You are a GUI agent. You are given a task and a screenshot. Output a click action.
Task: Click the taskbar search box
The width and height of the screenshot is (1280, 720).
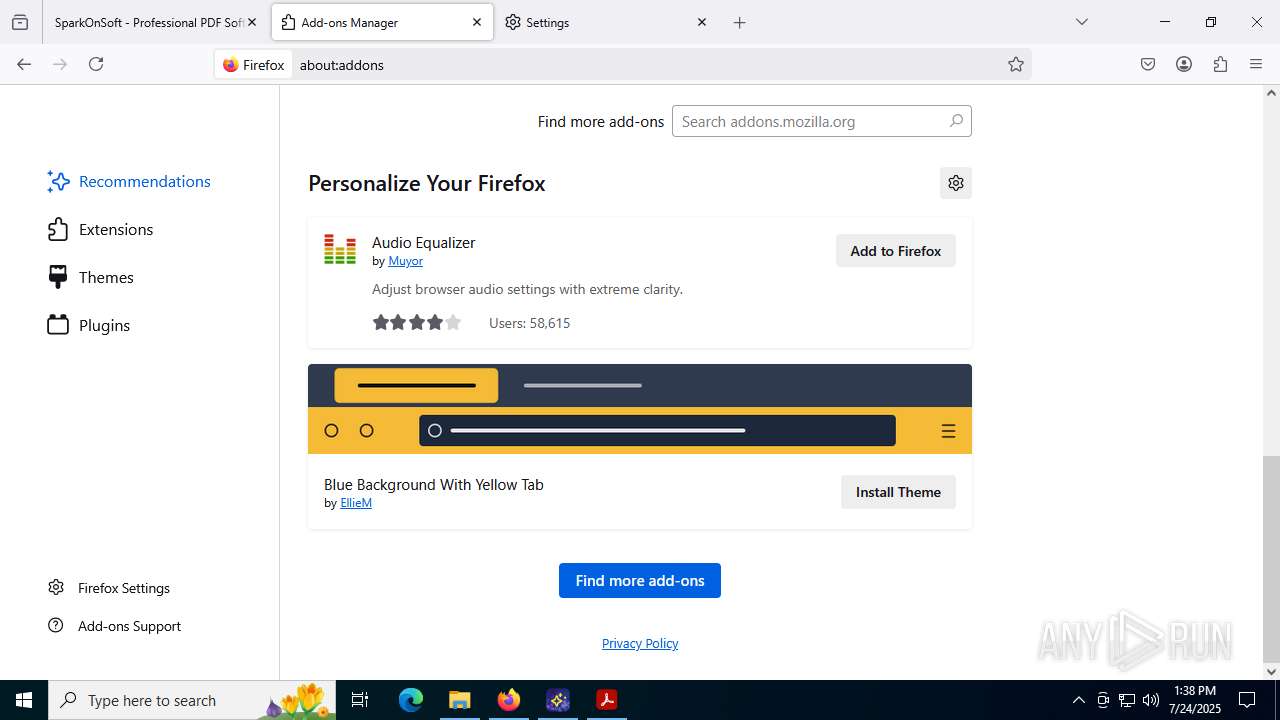click(192, 700)
